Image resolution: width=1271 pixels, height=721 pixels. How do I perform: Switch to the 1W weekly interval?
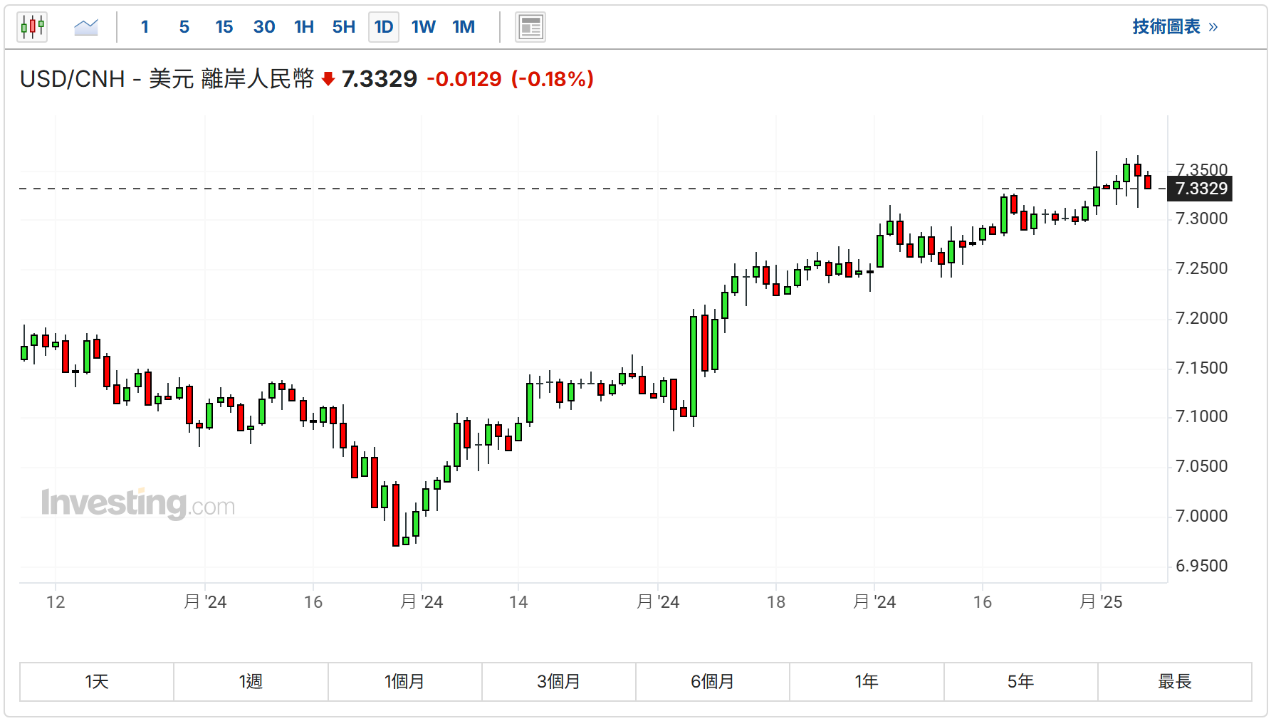tap(423, 27)
